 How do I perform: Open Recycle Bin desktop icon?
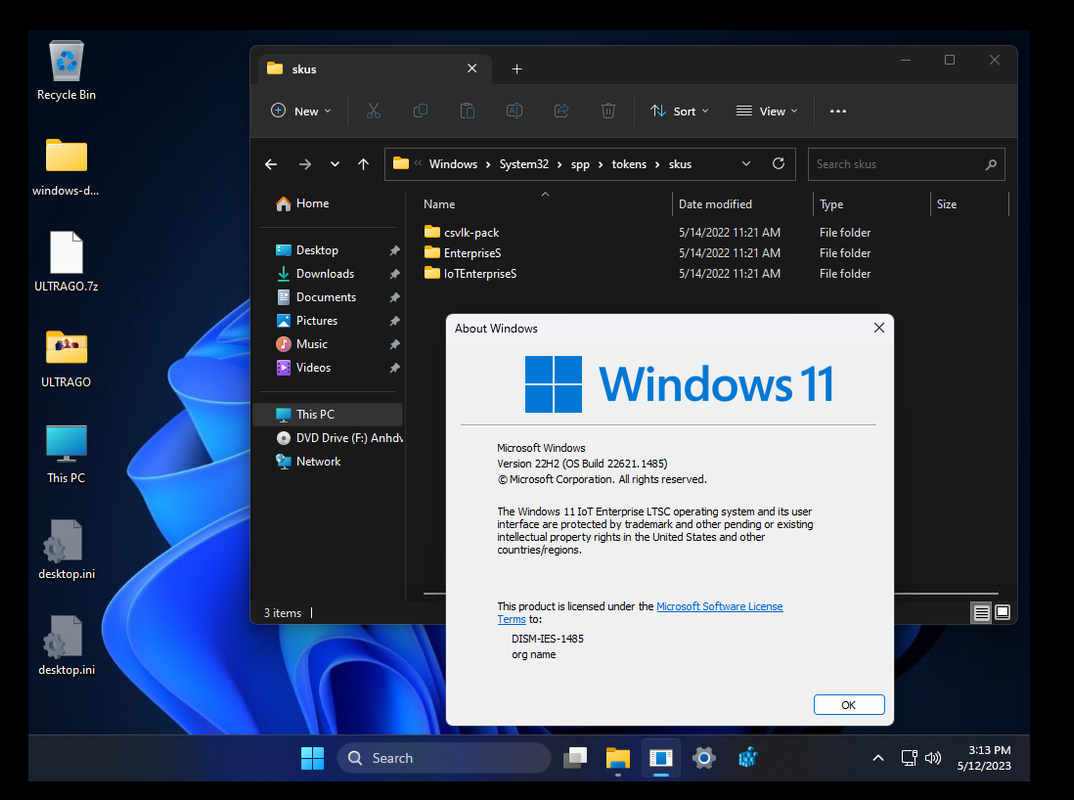pos(66,71)
